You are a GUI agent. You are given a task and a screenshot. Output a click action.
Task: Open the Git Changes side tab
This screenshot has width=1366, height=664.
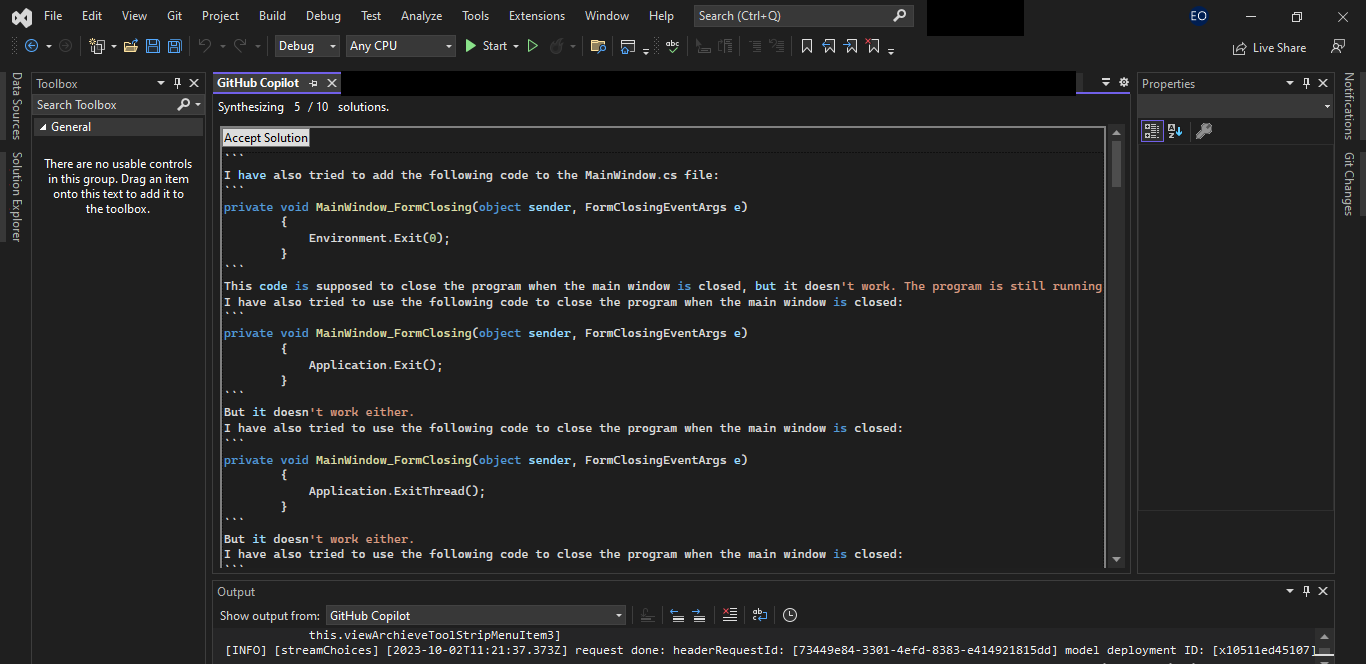pos(1349,184)
